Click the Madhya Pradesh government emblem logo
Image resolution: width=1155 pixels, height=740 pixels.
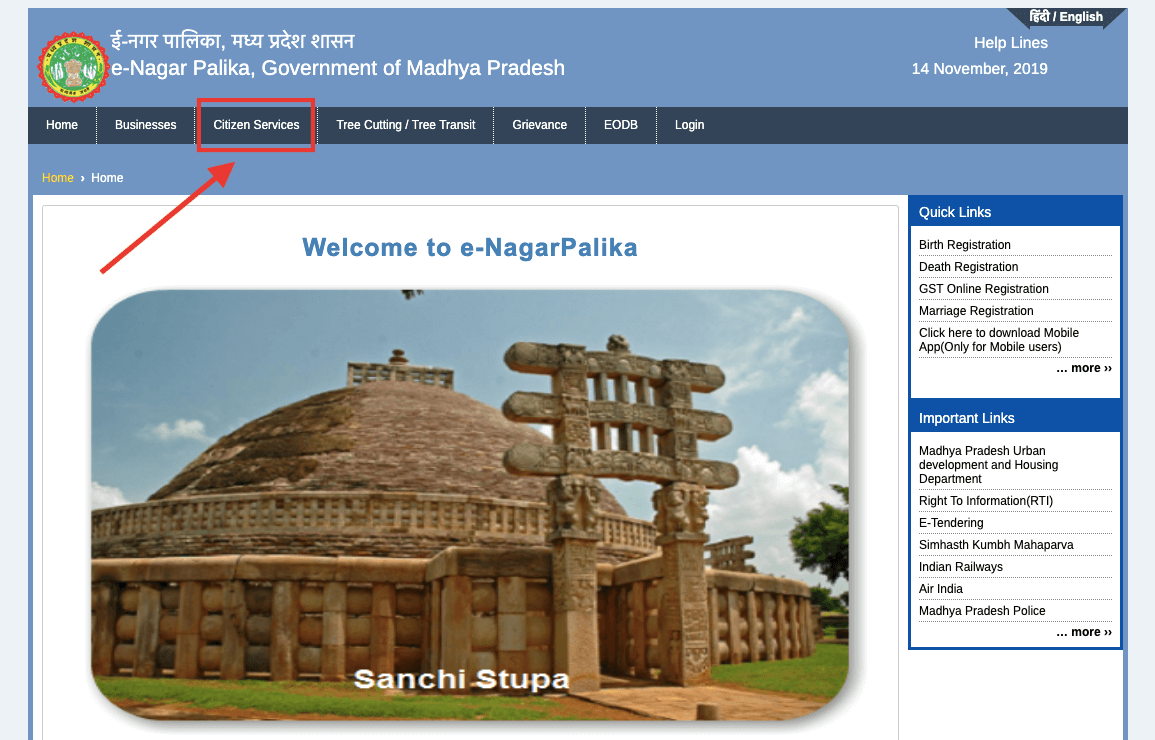tap(73, 67)
